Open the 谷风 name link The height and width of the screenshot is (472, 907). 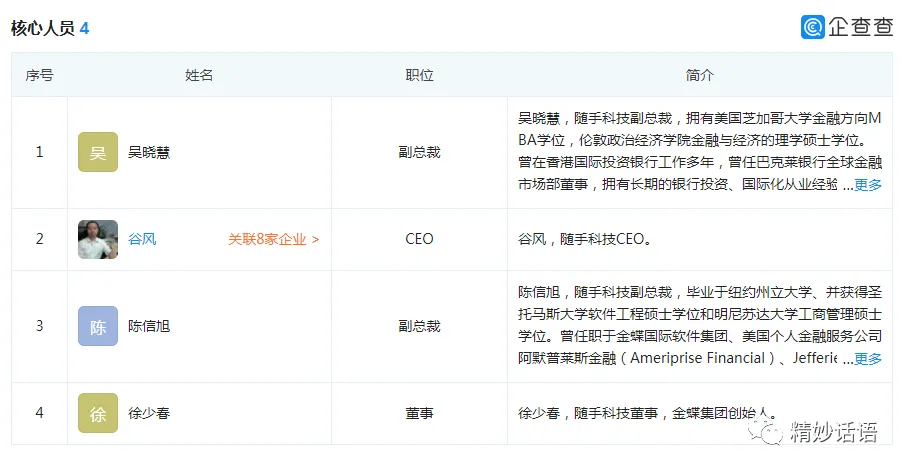coord(142,239)
